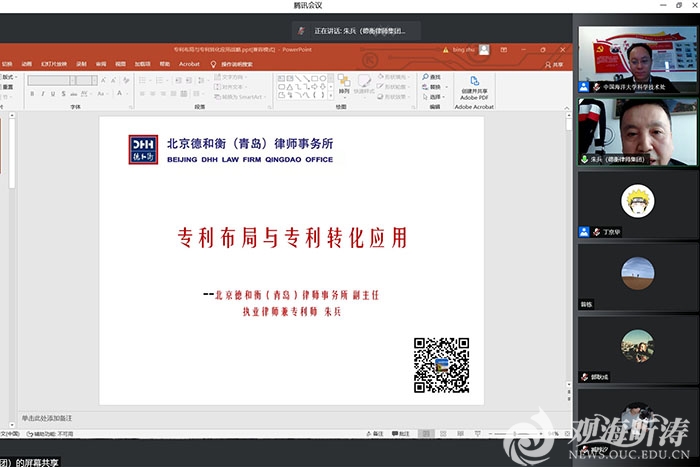The width and height of the screenshot is (700, 467).
Task: Open the Acrobat ribbon tab
Action: pos(189,63)
